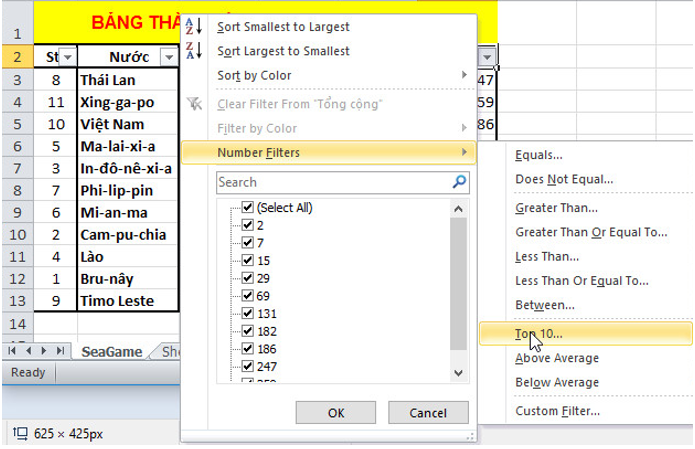Uncheck the value 186 checkbox
This screenshot has width=695, height=449.
(x=247, y=349)
